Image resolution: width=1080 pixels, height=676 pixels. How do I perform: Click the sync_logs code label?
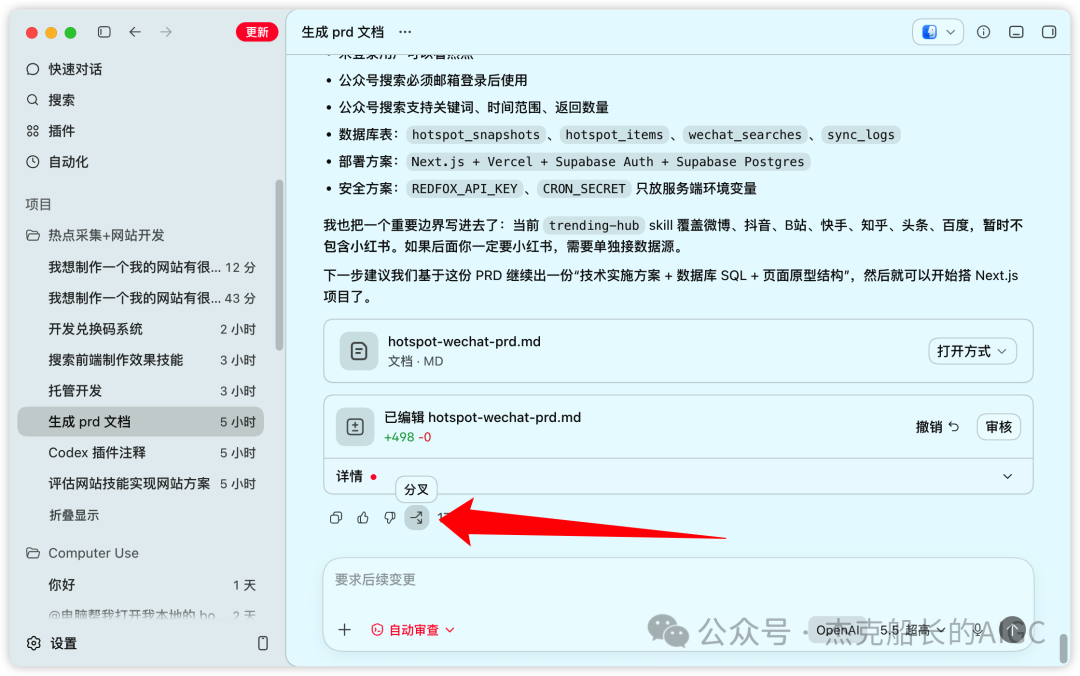pyautogui.click(x=861, y=135)
